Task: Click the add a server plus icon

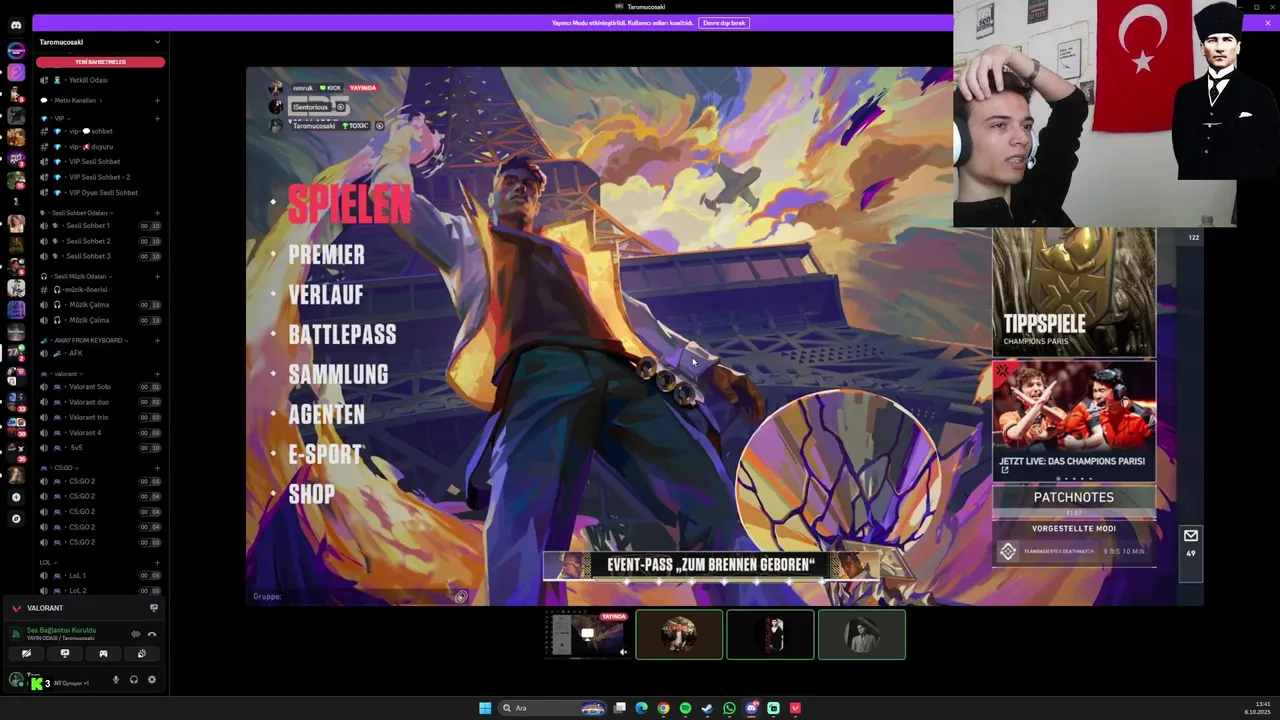Action: [x=16, y=497]
